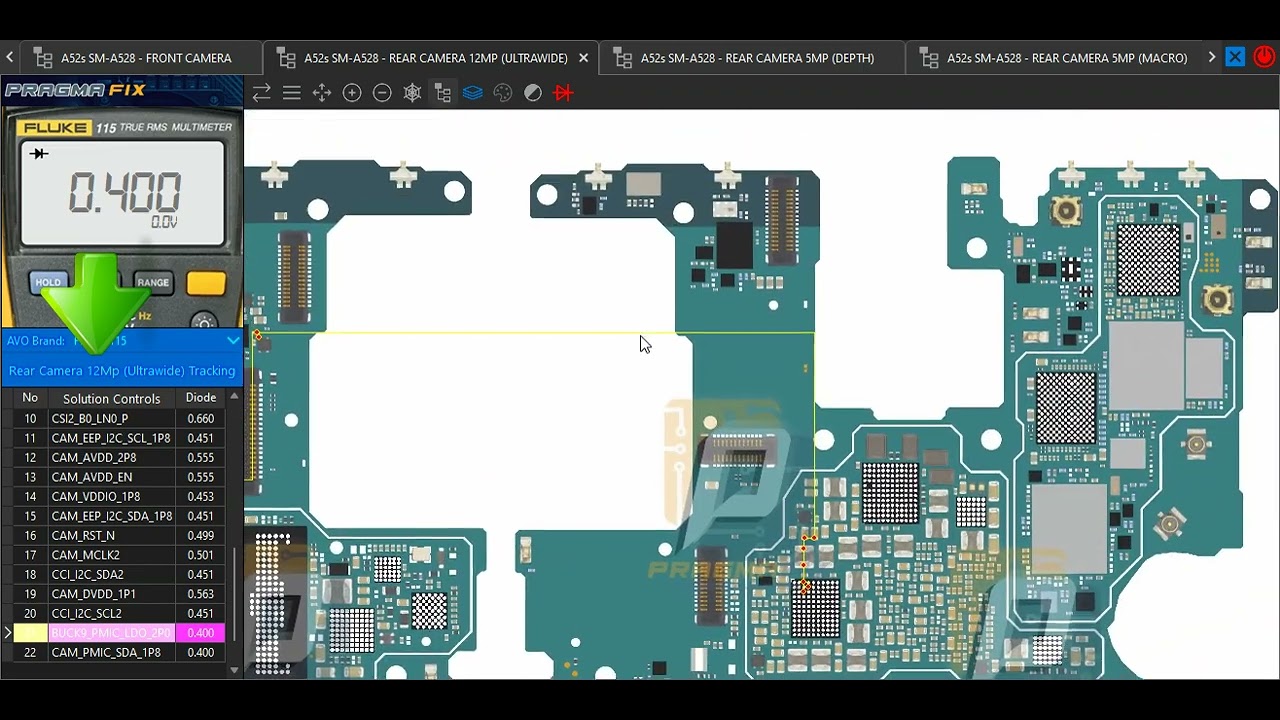Screen dimensions: 1280x720
Task: Click diode value 0.563
Action: [x=200, y=594]
